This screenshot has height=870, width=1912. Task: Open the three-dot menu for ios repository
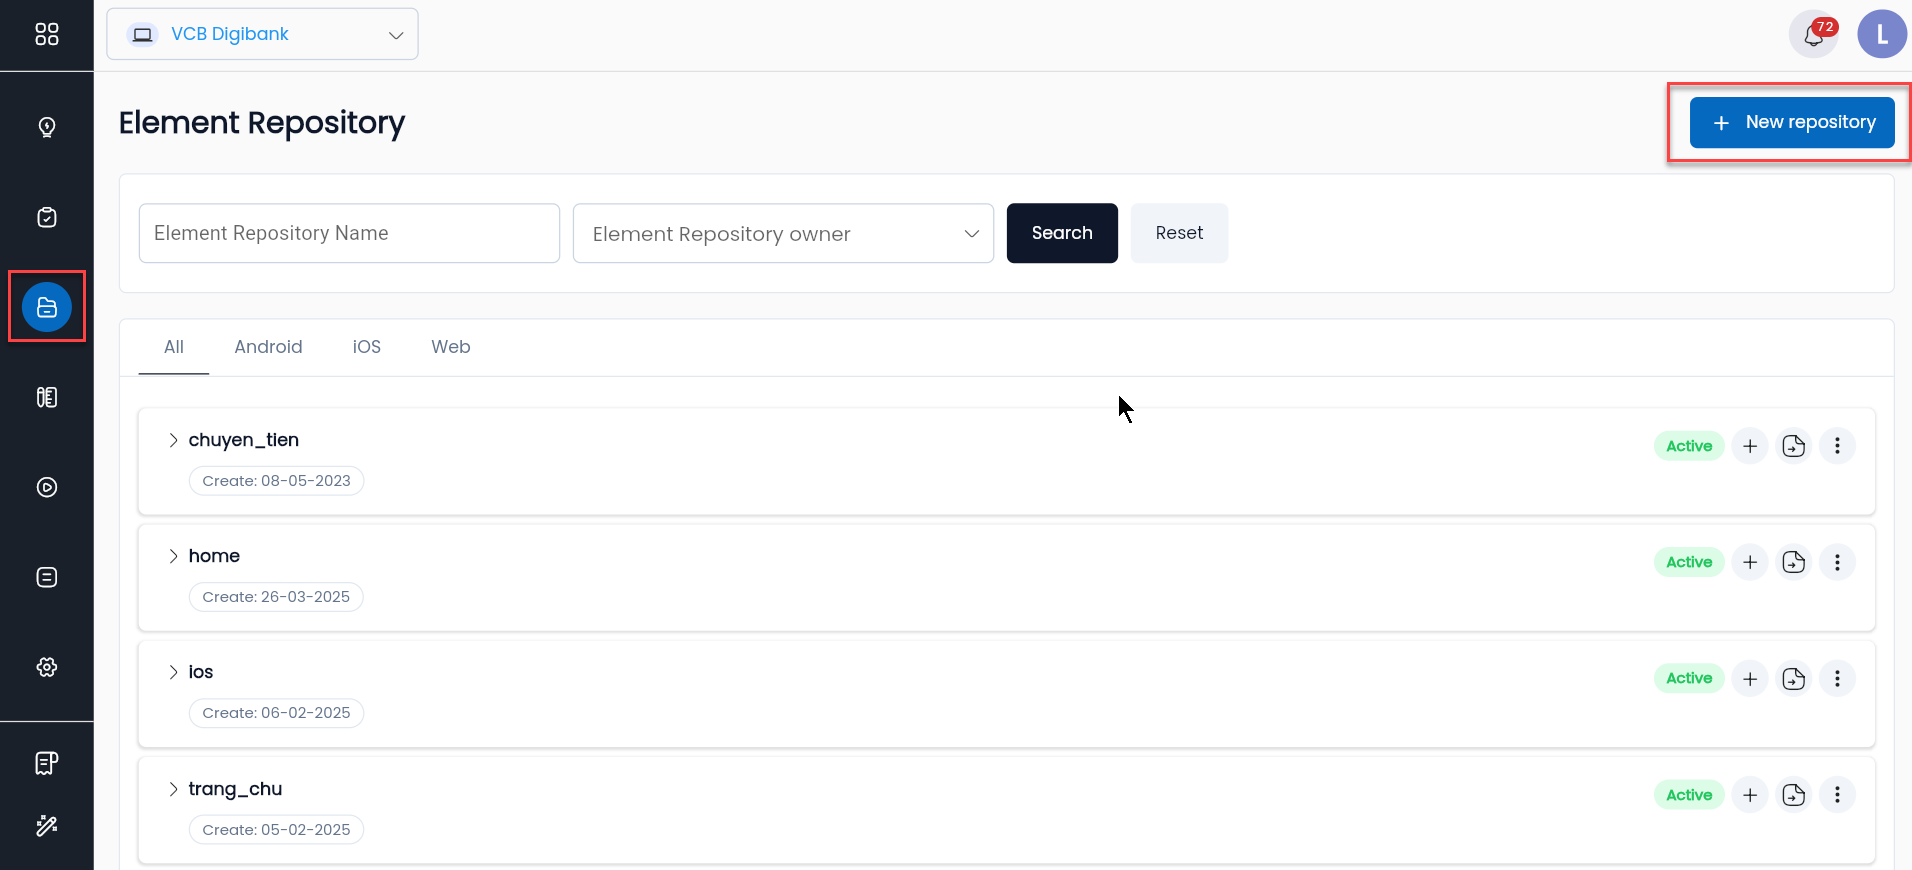pyautogui.click(x=1837, y=678)
